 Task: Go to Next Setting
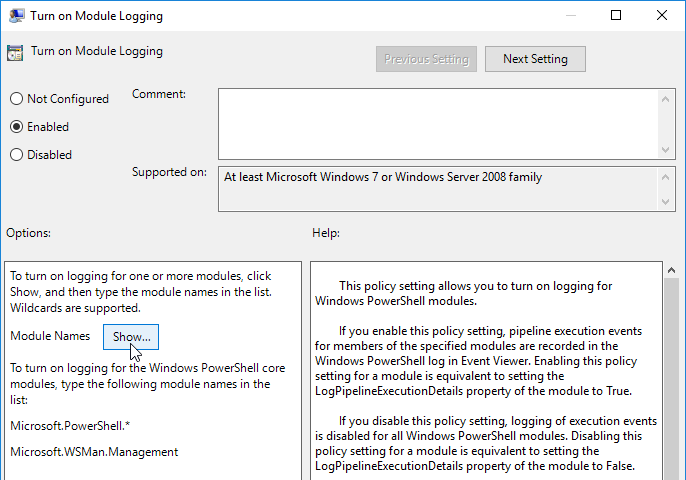tap(535, 59)
